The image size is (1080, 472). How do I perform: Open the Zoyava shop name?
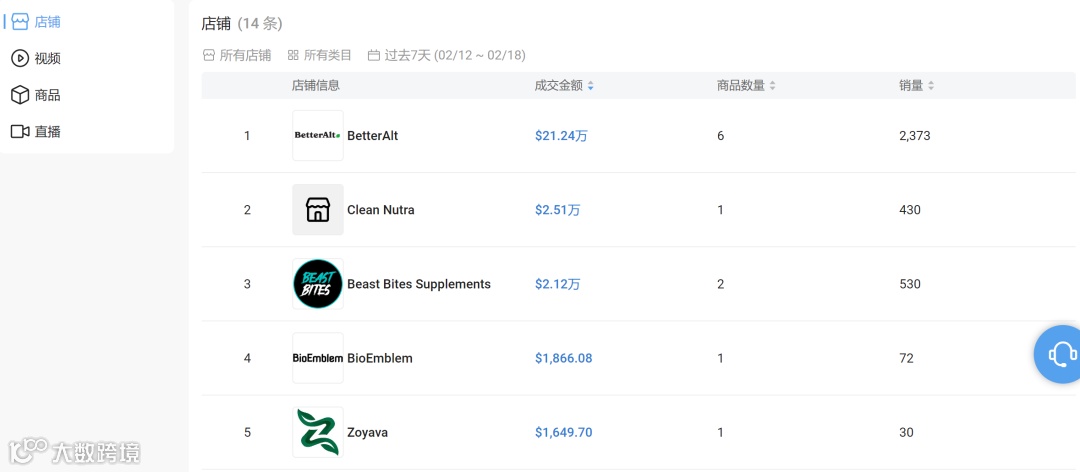pos(367,433)
